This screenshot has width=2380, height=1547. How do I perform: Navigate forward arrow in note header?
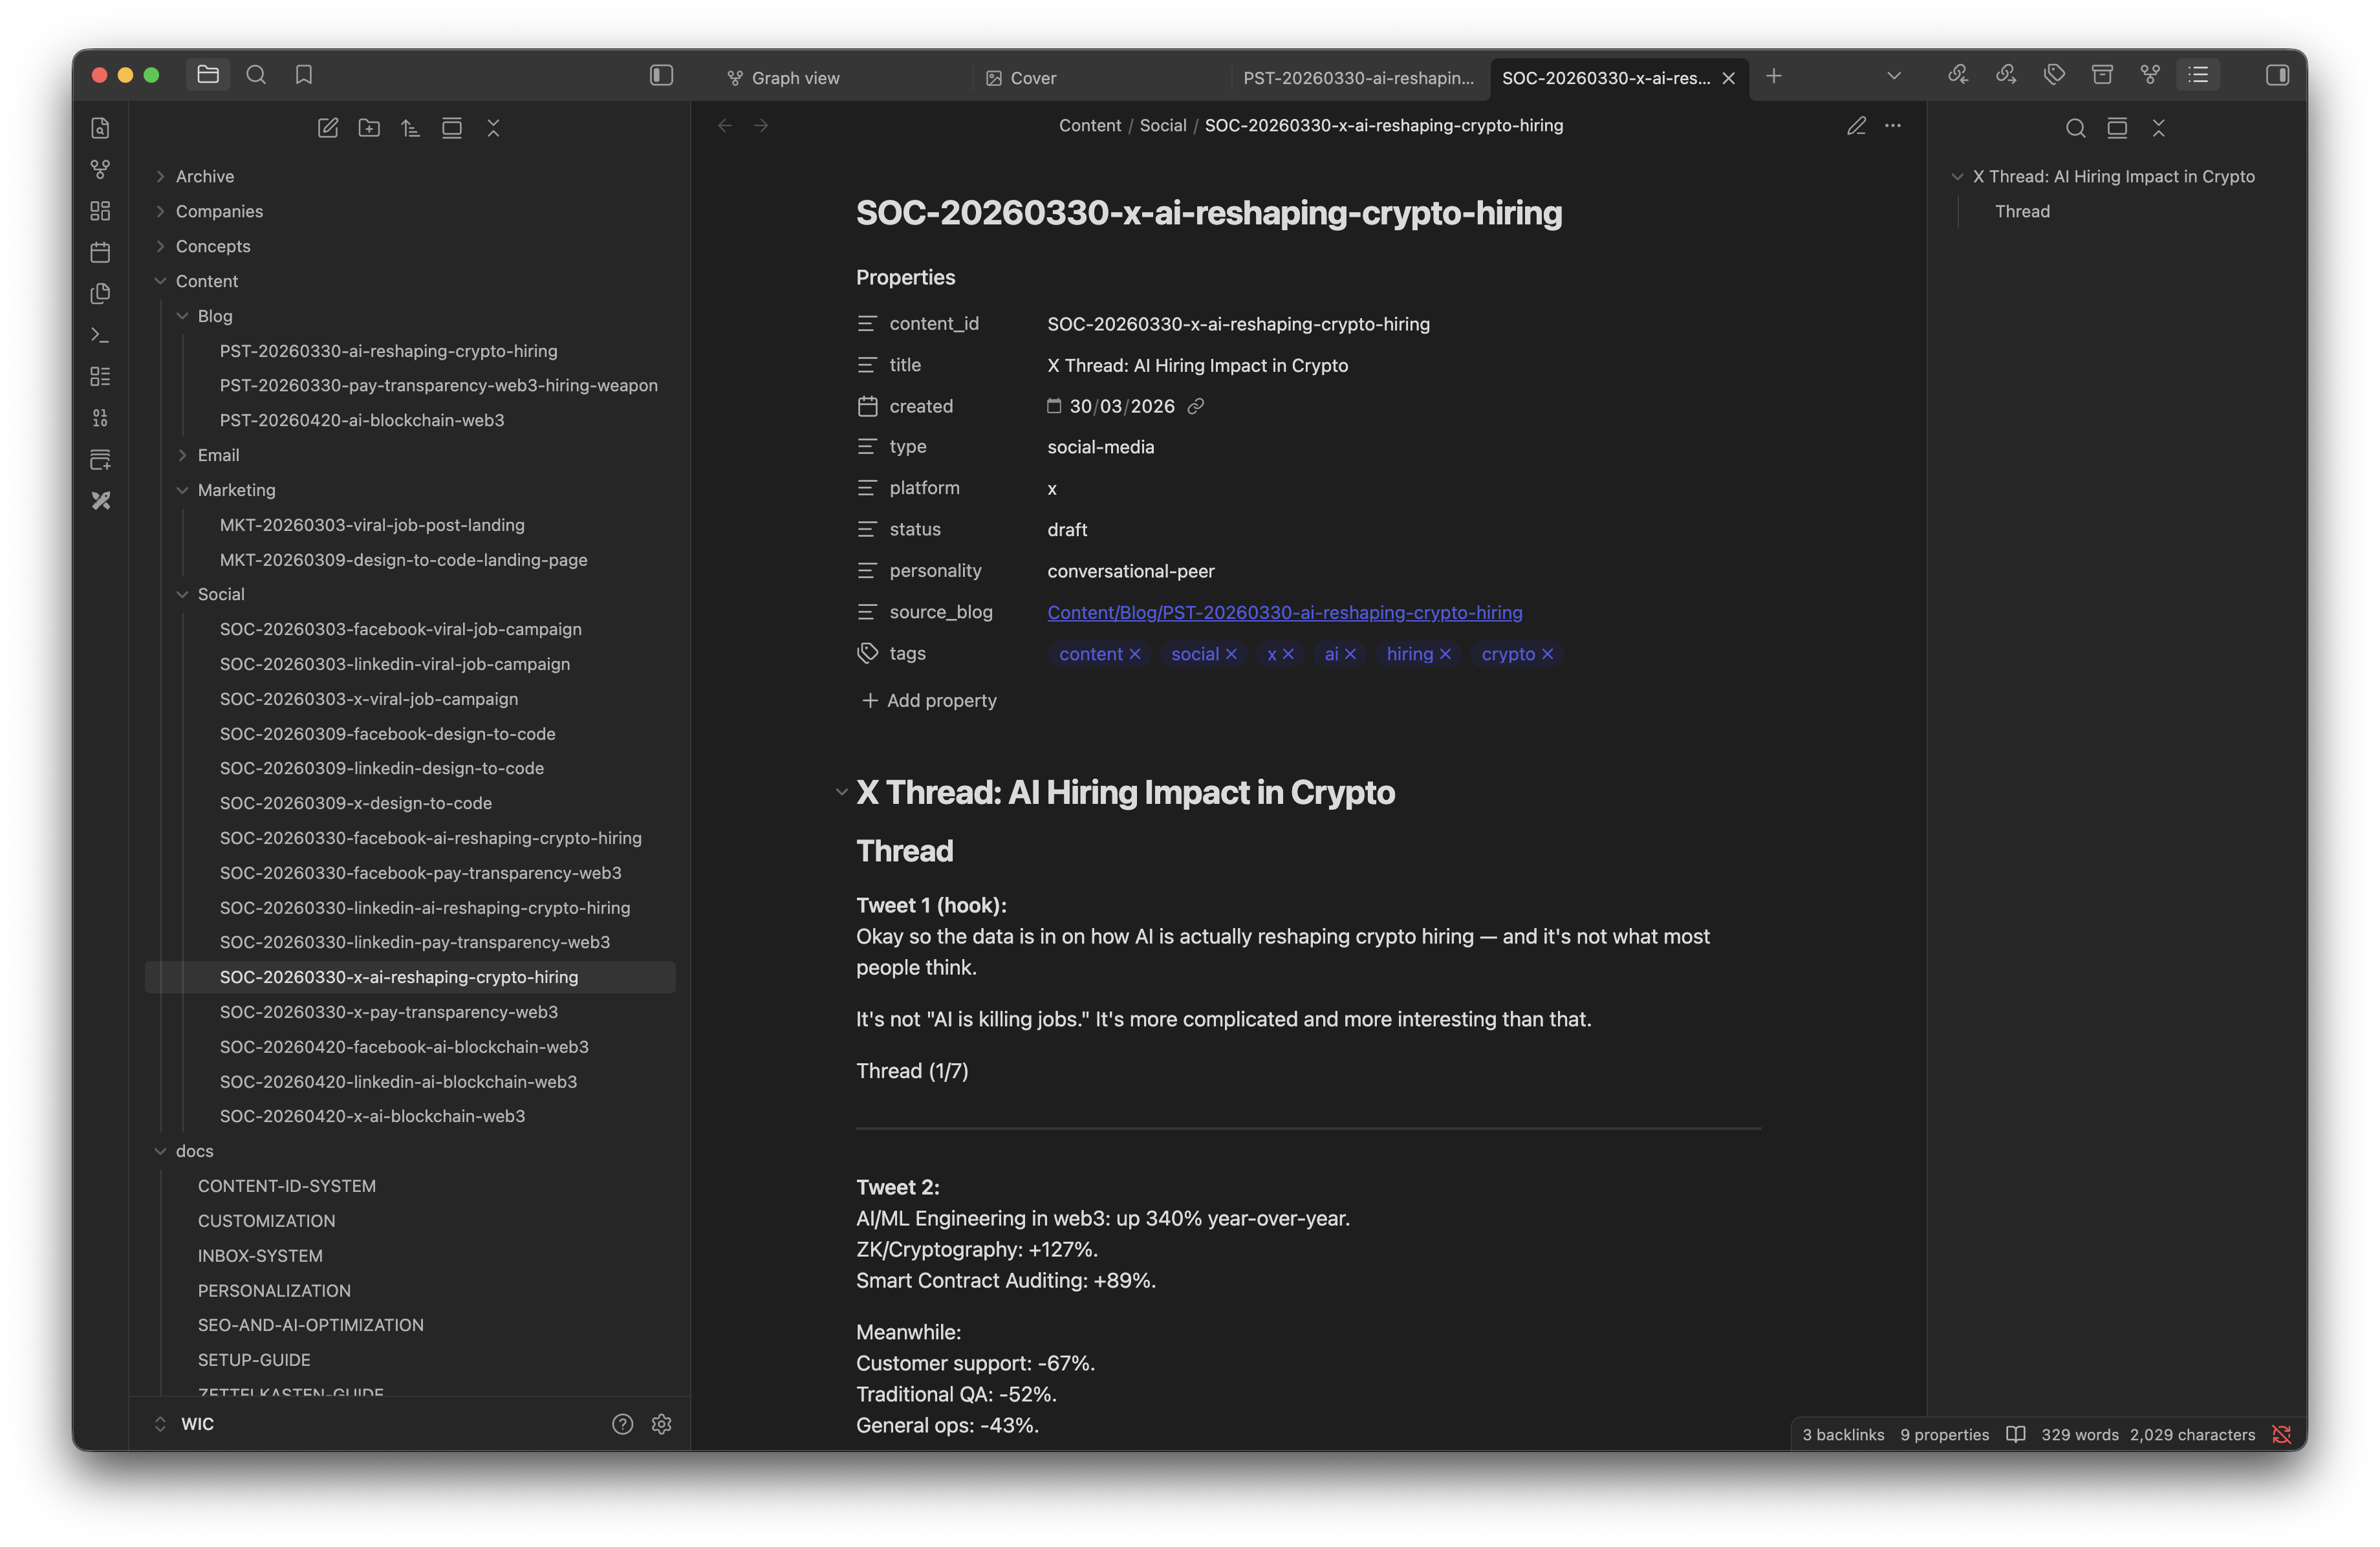[x=761, y=126]
